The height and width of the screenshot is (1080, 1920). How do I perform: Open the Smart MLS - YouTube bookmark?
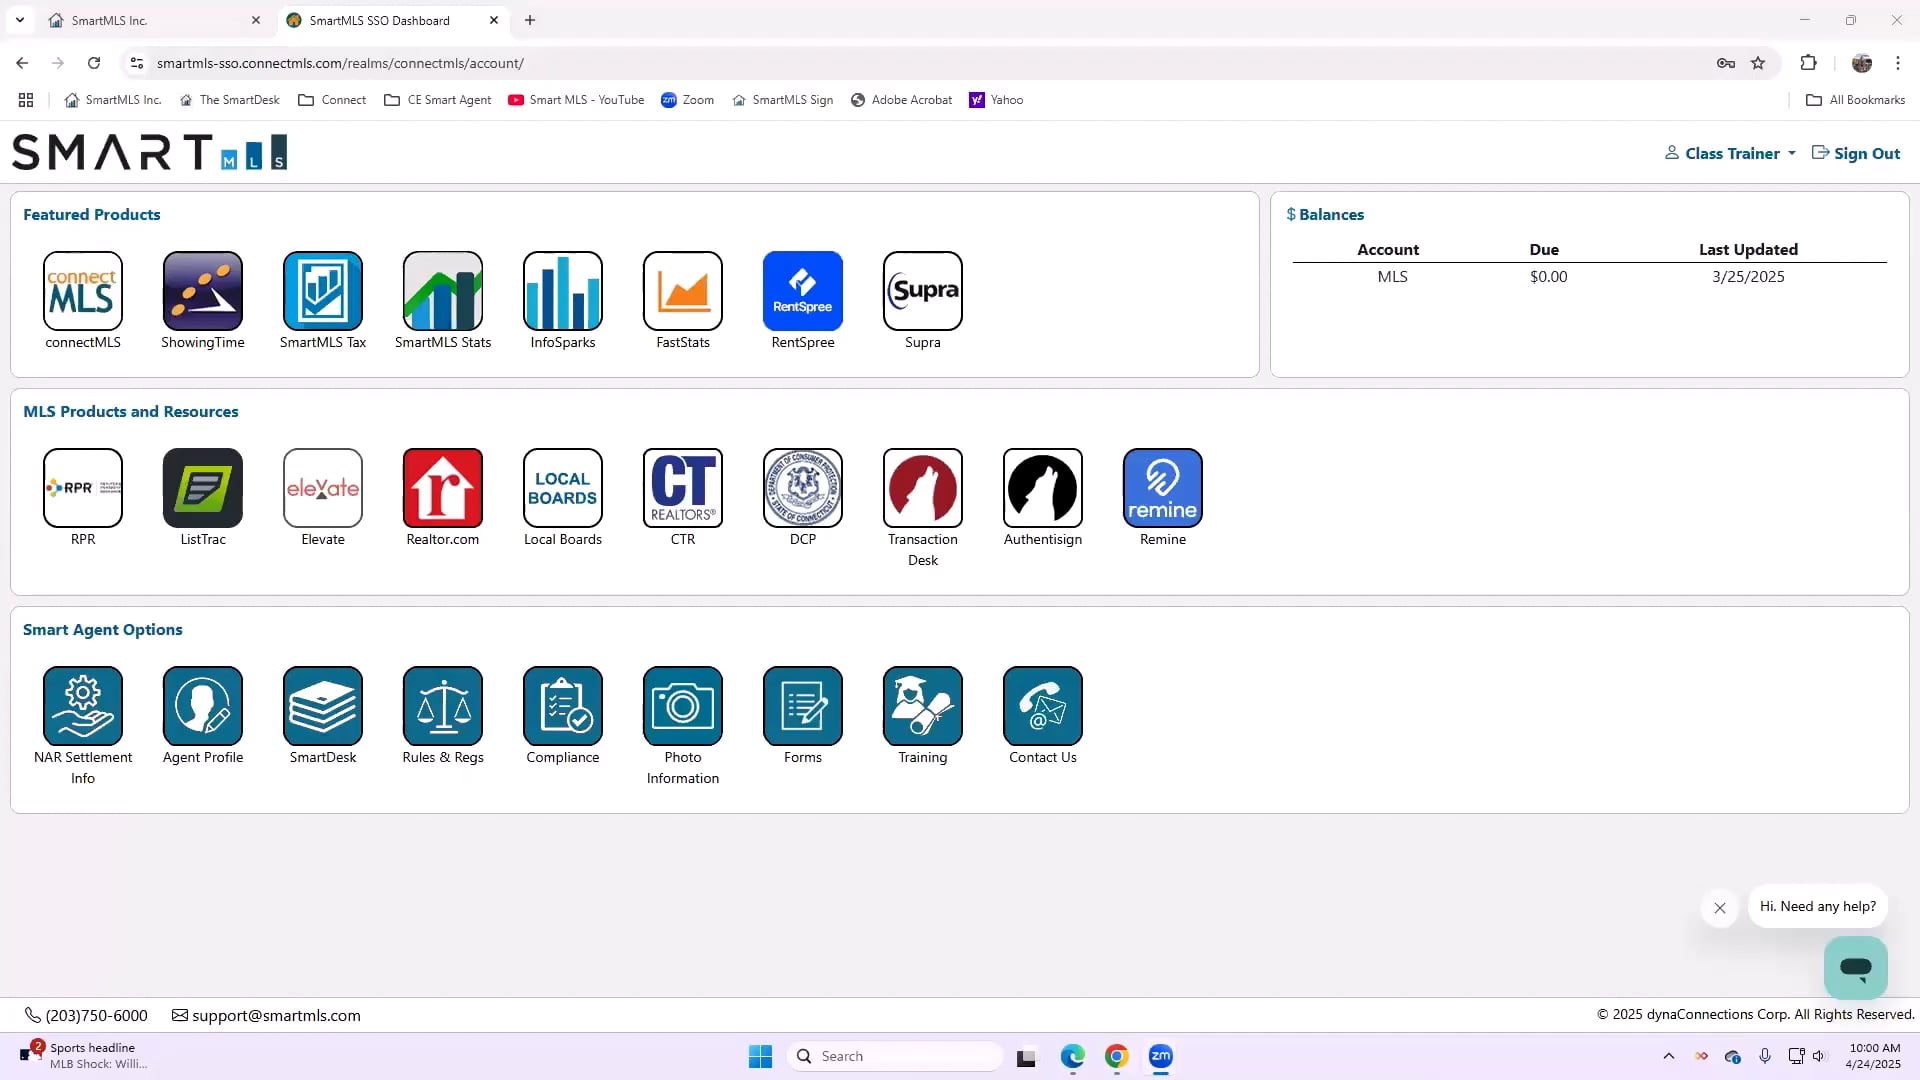[x=575, y=99]
